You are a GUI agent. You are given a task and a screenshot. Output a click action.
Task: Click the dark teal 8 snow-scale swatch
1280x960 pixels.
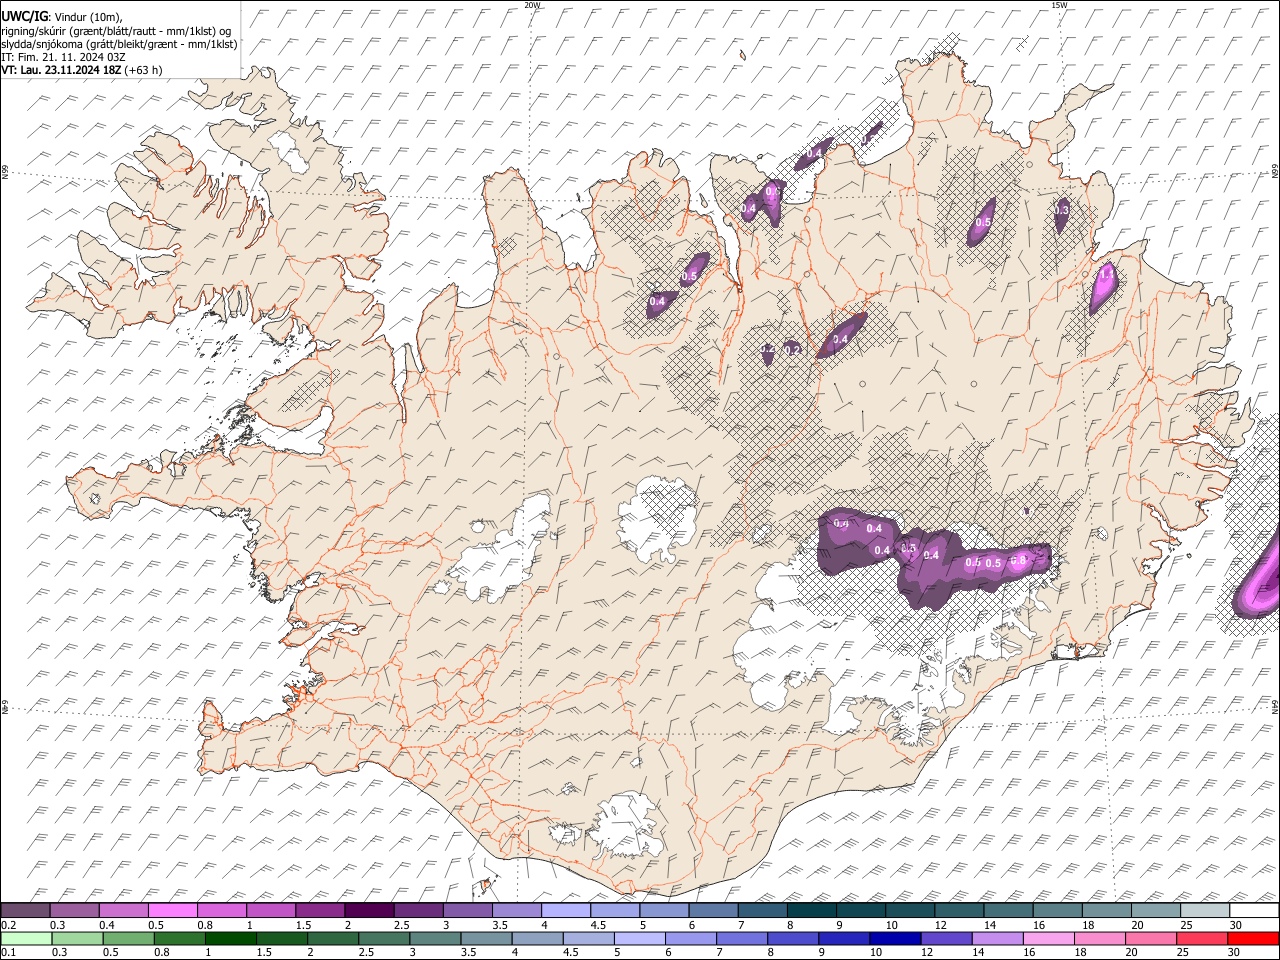click(811, 911)
